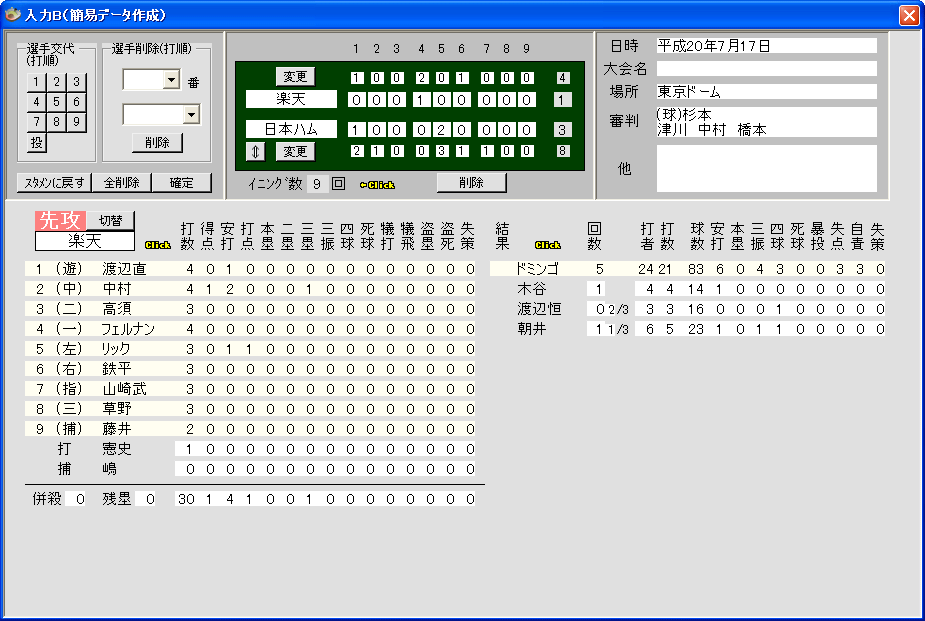Image resolution: width=925 pixels, height=621 pixels.
Task: Select batting order 9 in 選手交代 panel
Action: pos(77,122)
